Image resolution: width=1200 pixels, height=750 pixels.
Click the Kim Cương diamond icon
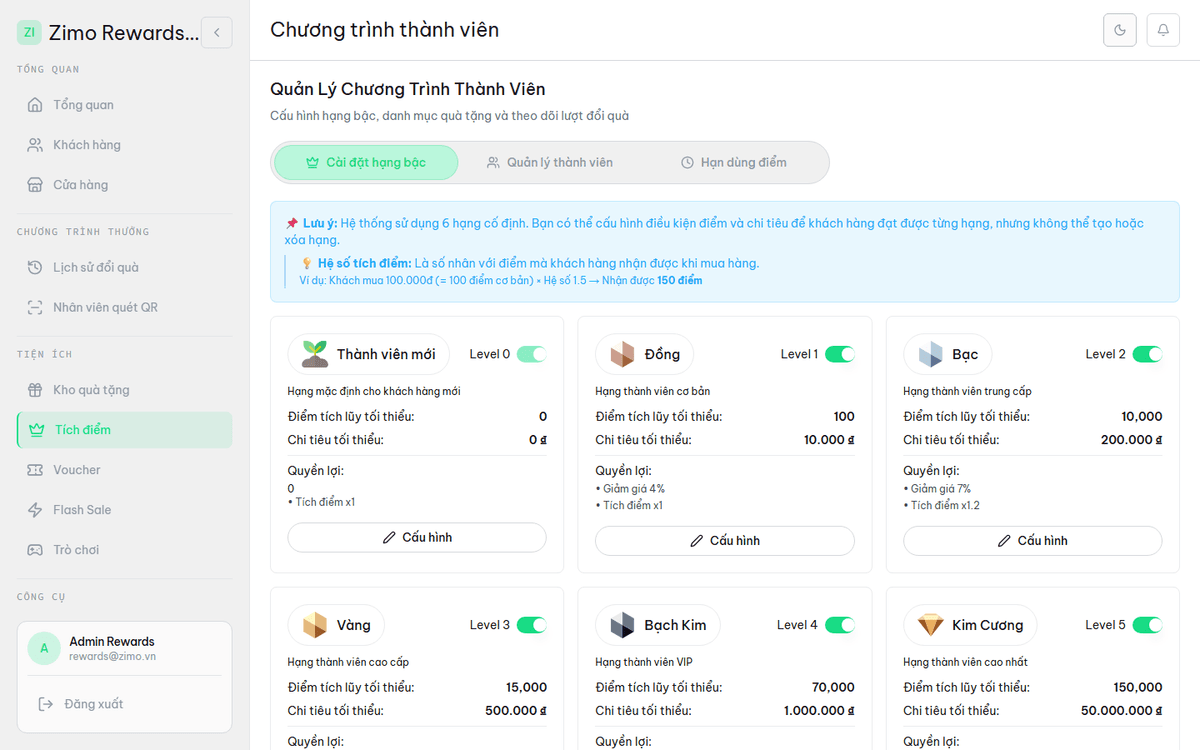pos(930,625)
